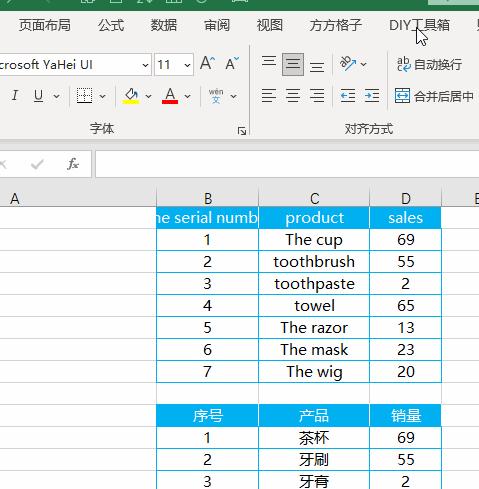
Task: Select column B header
Action: click(x=207, y=199)
